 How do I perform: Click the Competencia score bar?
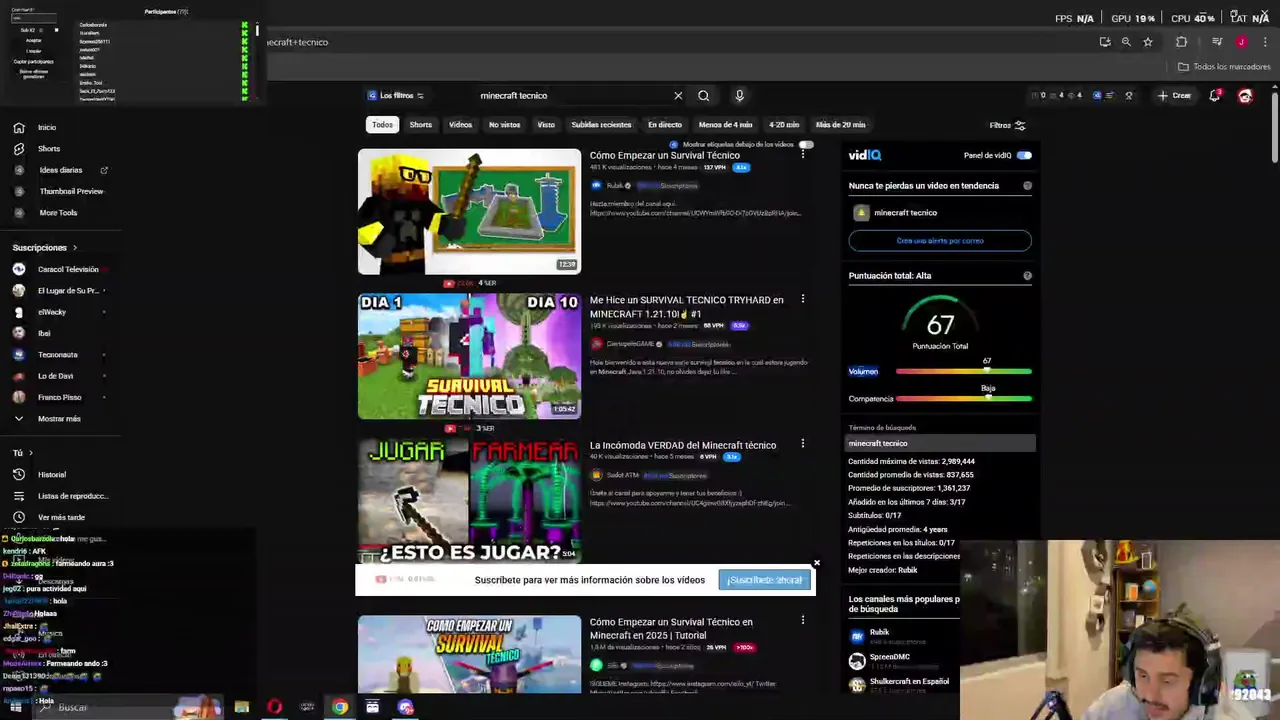pyautogui.click(x=963, y=399)
